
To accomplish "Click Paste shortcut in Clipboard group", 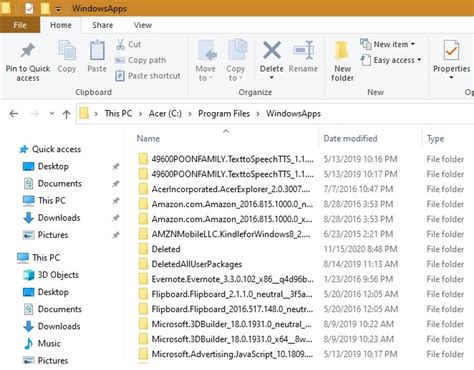I will click(148, 76).
